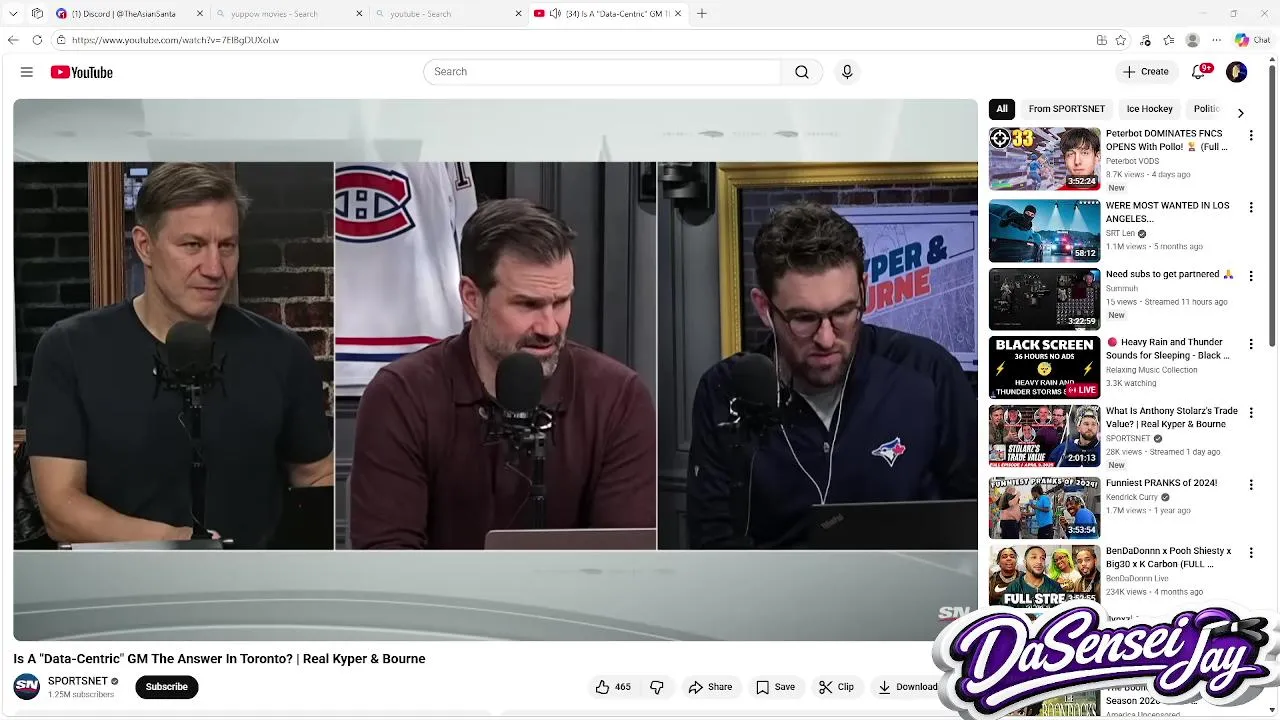Click the video player area

495,370
